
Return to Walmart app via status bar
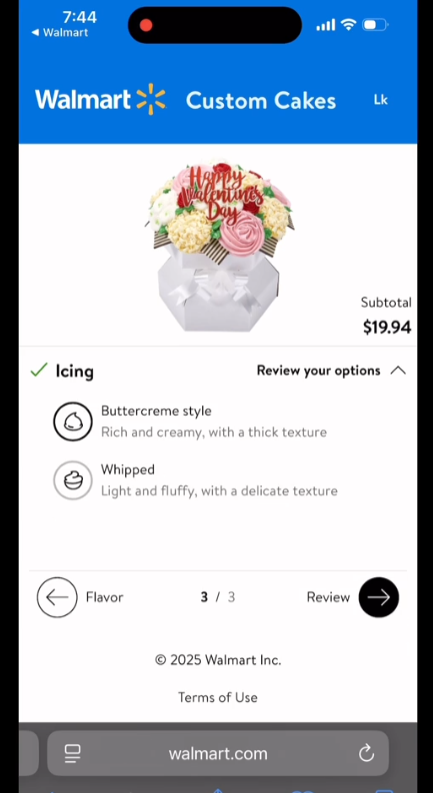pyautogui.click(x=60, y=32)
